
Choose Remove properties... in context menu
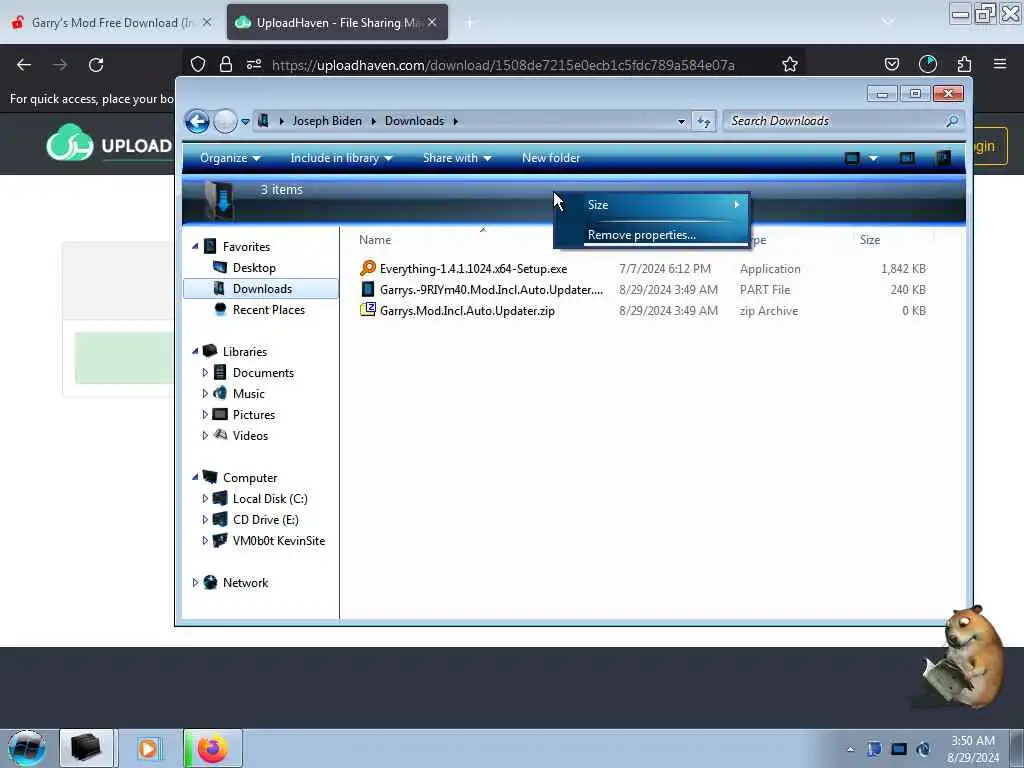coord(651,235)
